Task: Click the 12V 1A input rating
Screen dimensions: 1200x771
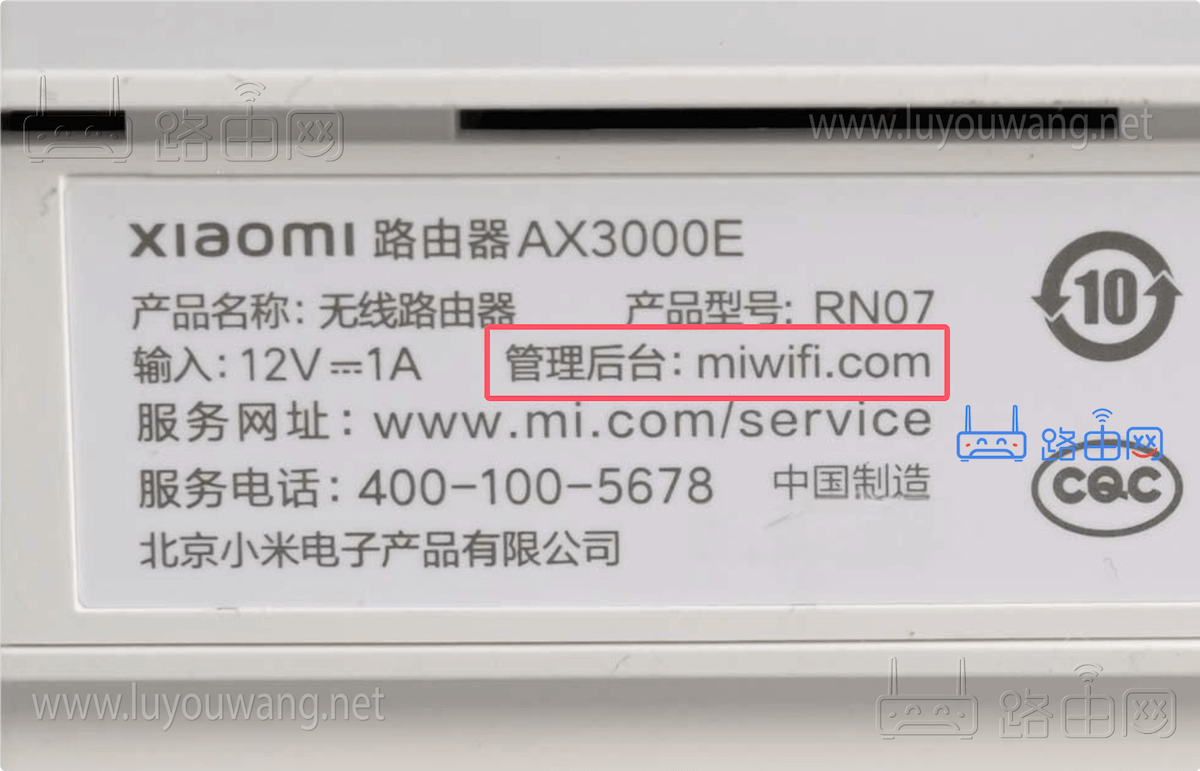Action: (331, 366)
